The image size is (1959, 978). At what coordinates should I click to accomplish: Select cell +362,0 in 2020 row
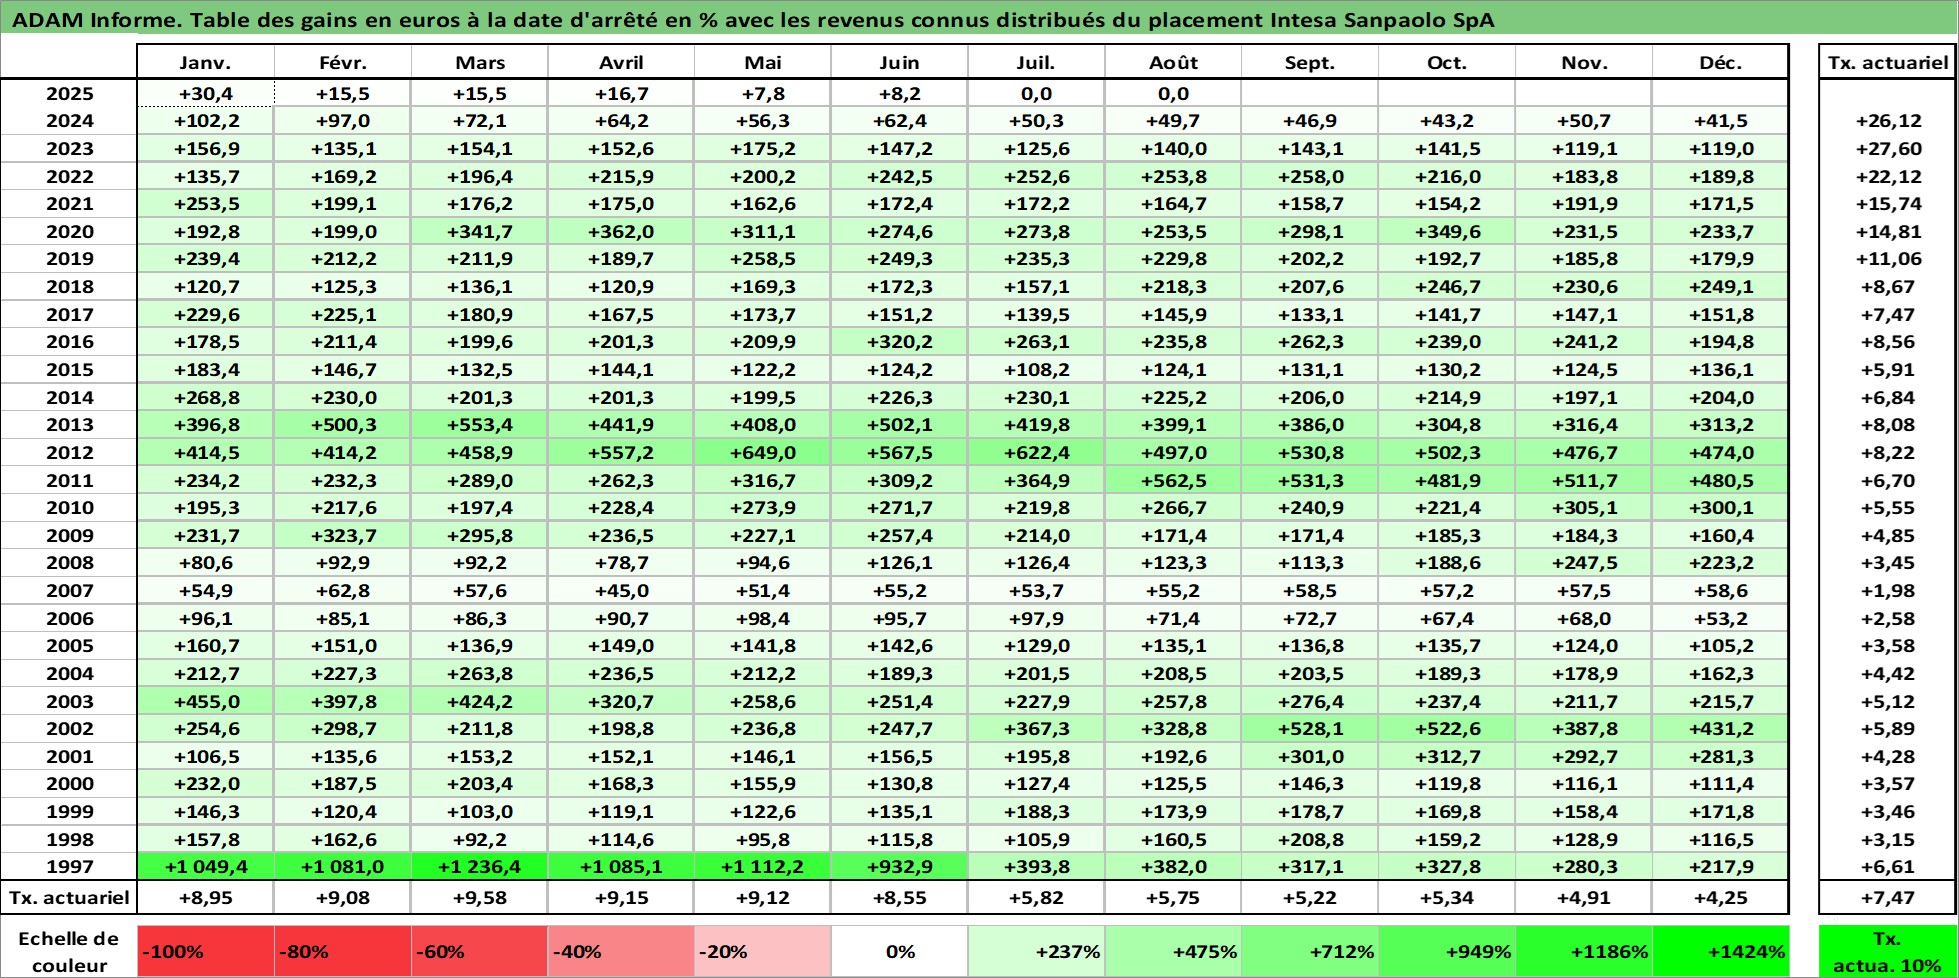pyautogui.click(x=621, y=231)
